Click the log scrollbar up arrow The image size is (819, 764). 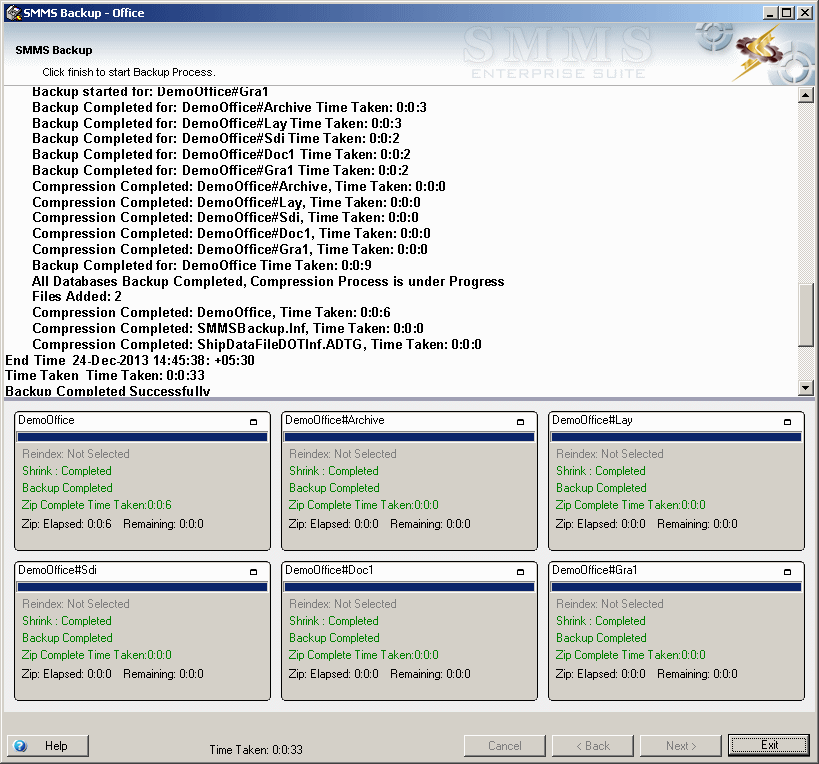[x=806, y=95]
